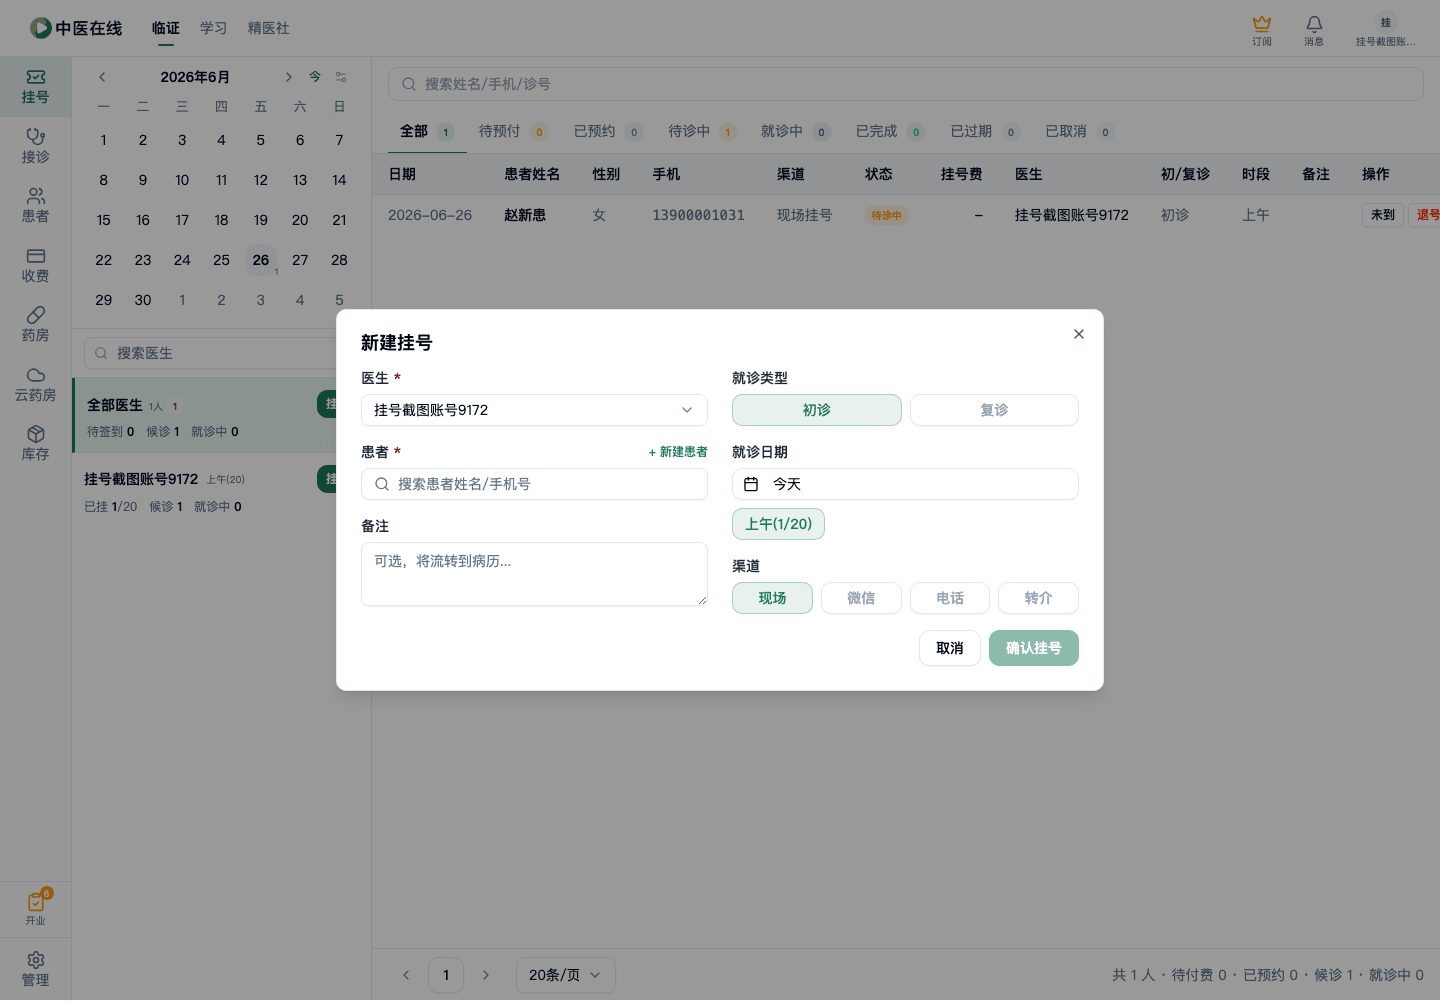The height and width of the screenshot is (1001, 1440).
Task: Click the 待诊中 status badge in row
Action: 886,215
